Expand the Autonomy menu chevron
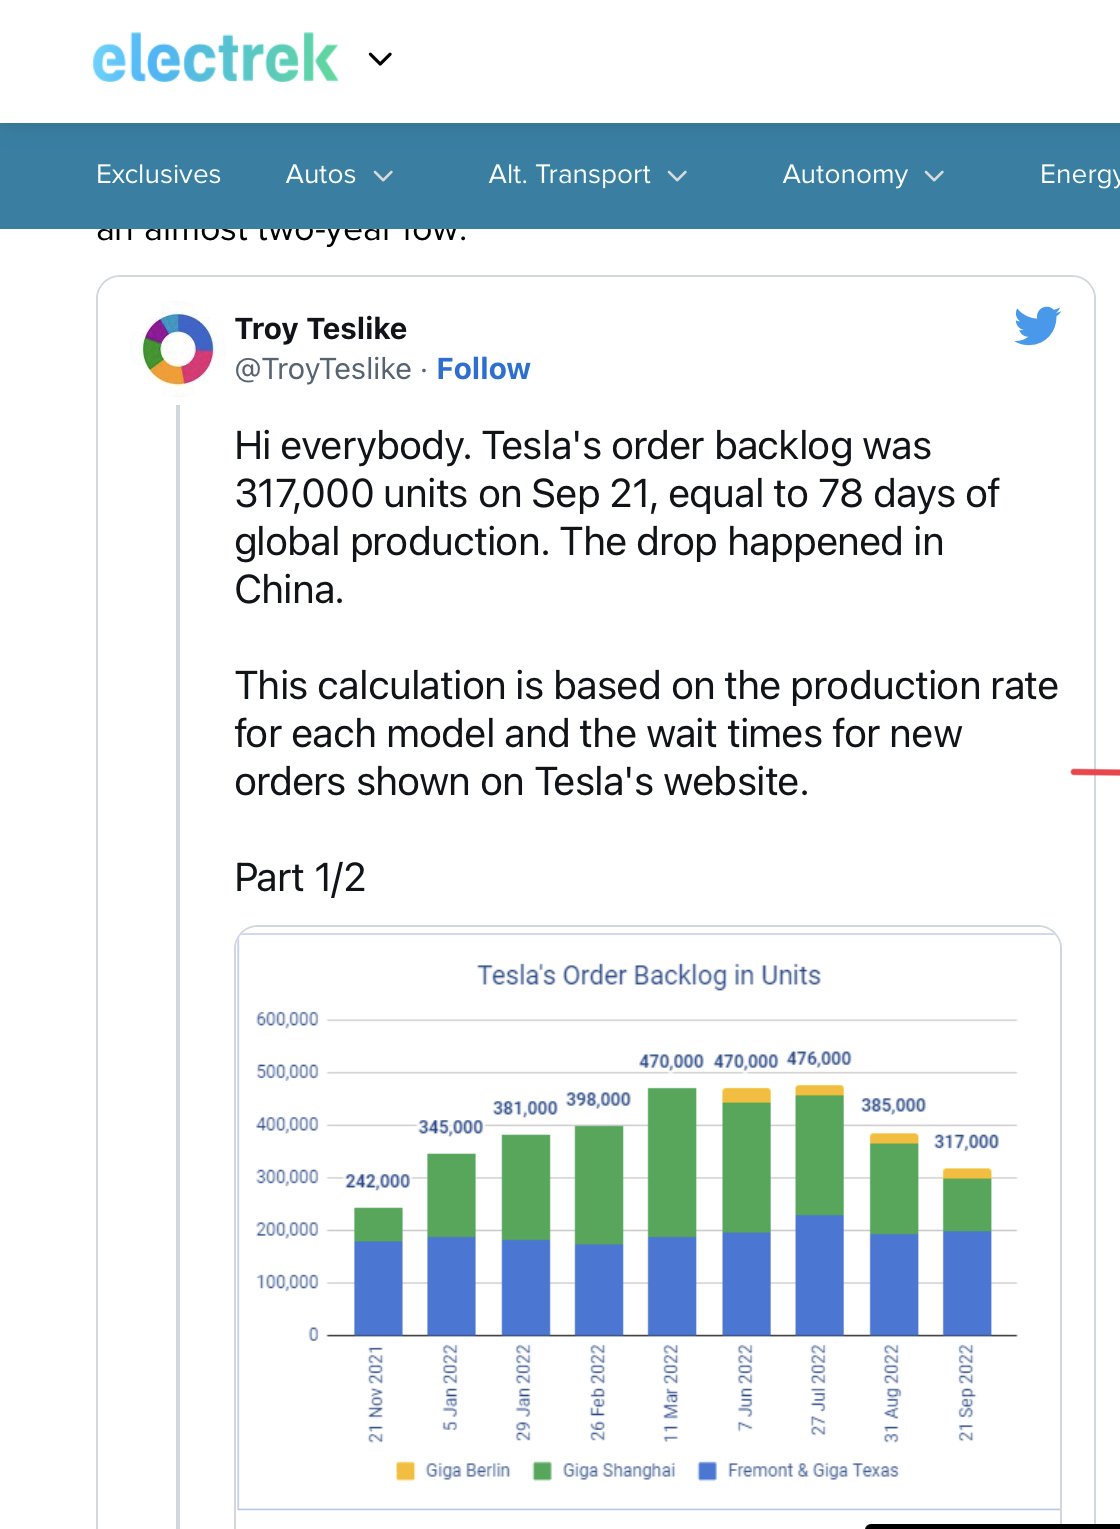Viewport: 1120px width, 1529px height. [934, 176]
